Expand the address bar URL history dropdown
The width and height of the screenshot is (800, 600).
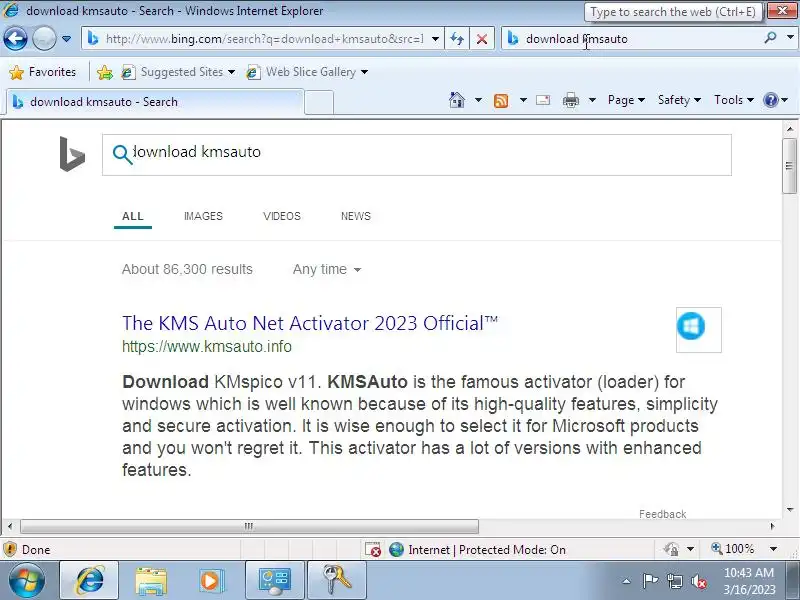click(435, 39)
